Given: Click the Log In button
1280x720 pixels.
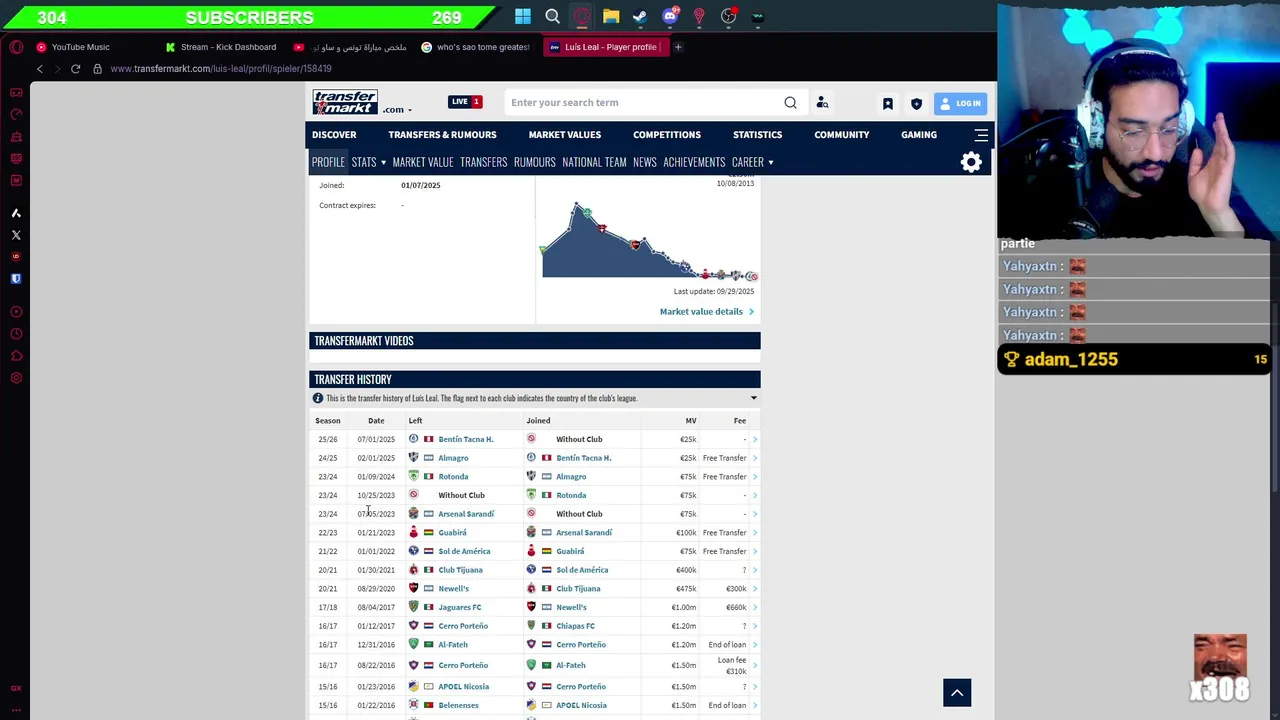Looking at the screenshot, I should coord(961,103).
